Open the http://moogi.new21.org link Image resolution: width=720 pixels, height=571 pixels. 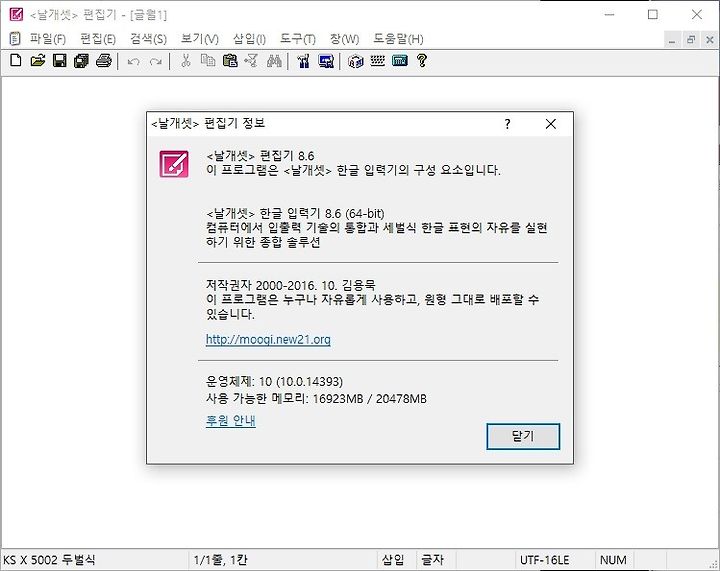(268, 339)
